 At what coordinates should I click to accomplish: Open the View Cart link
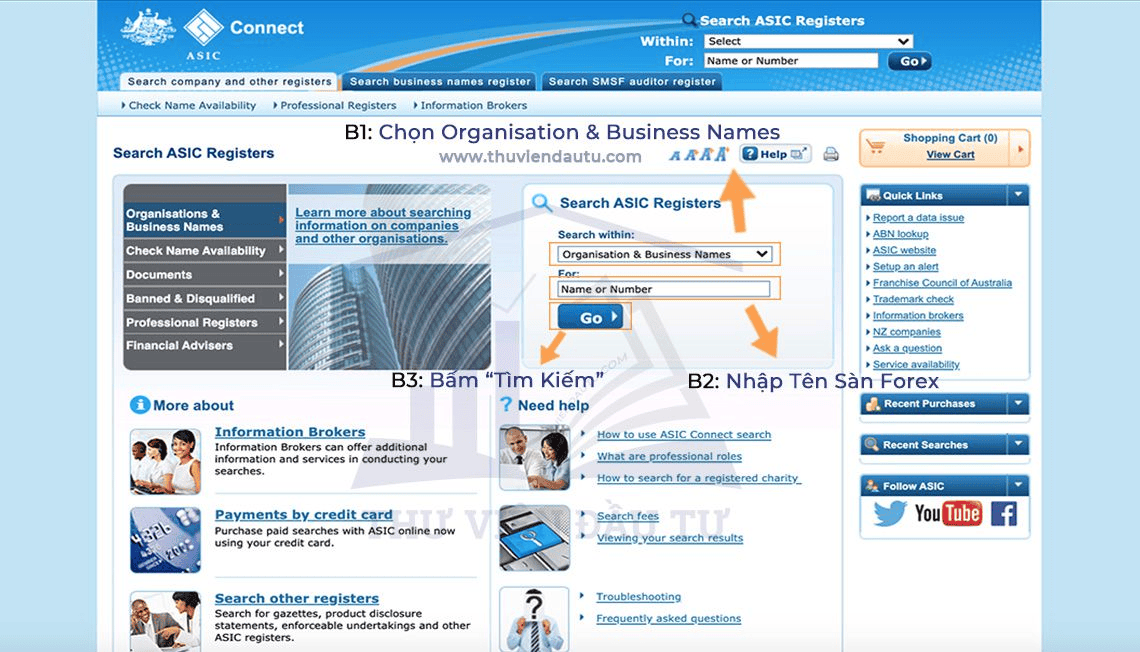click(x=950, y=154)
